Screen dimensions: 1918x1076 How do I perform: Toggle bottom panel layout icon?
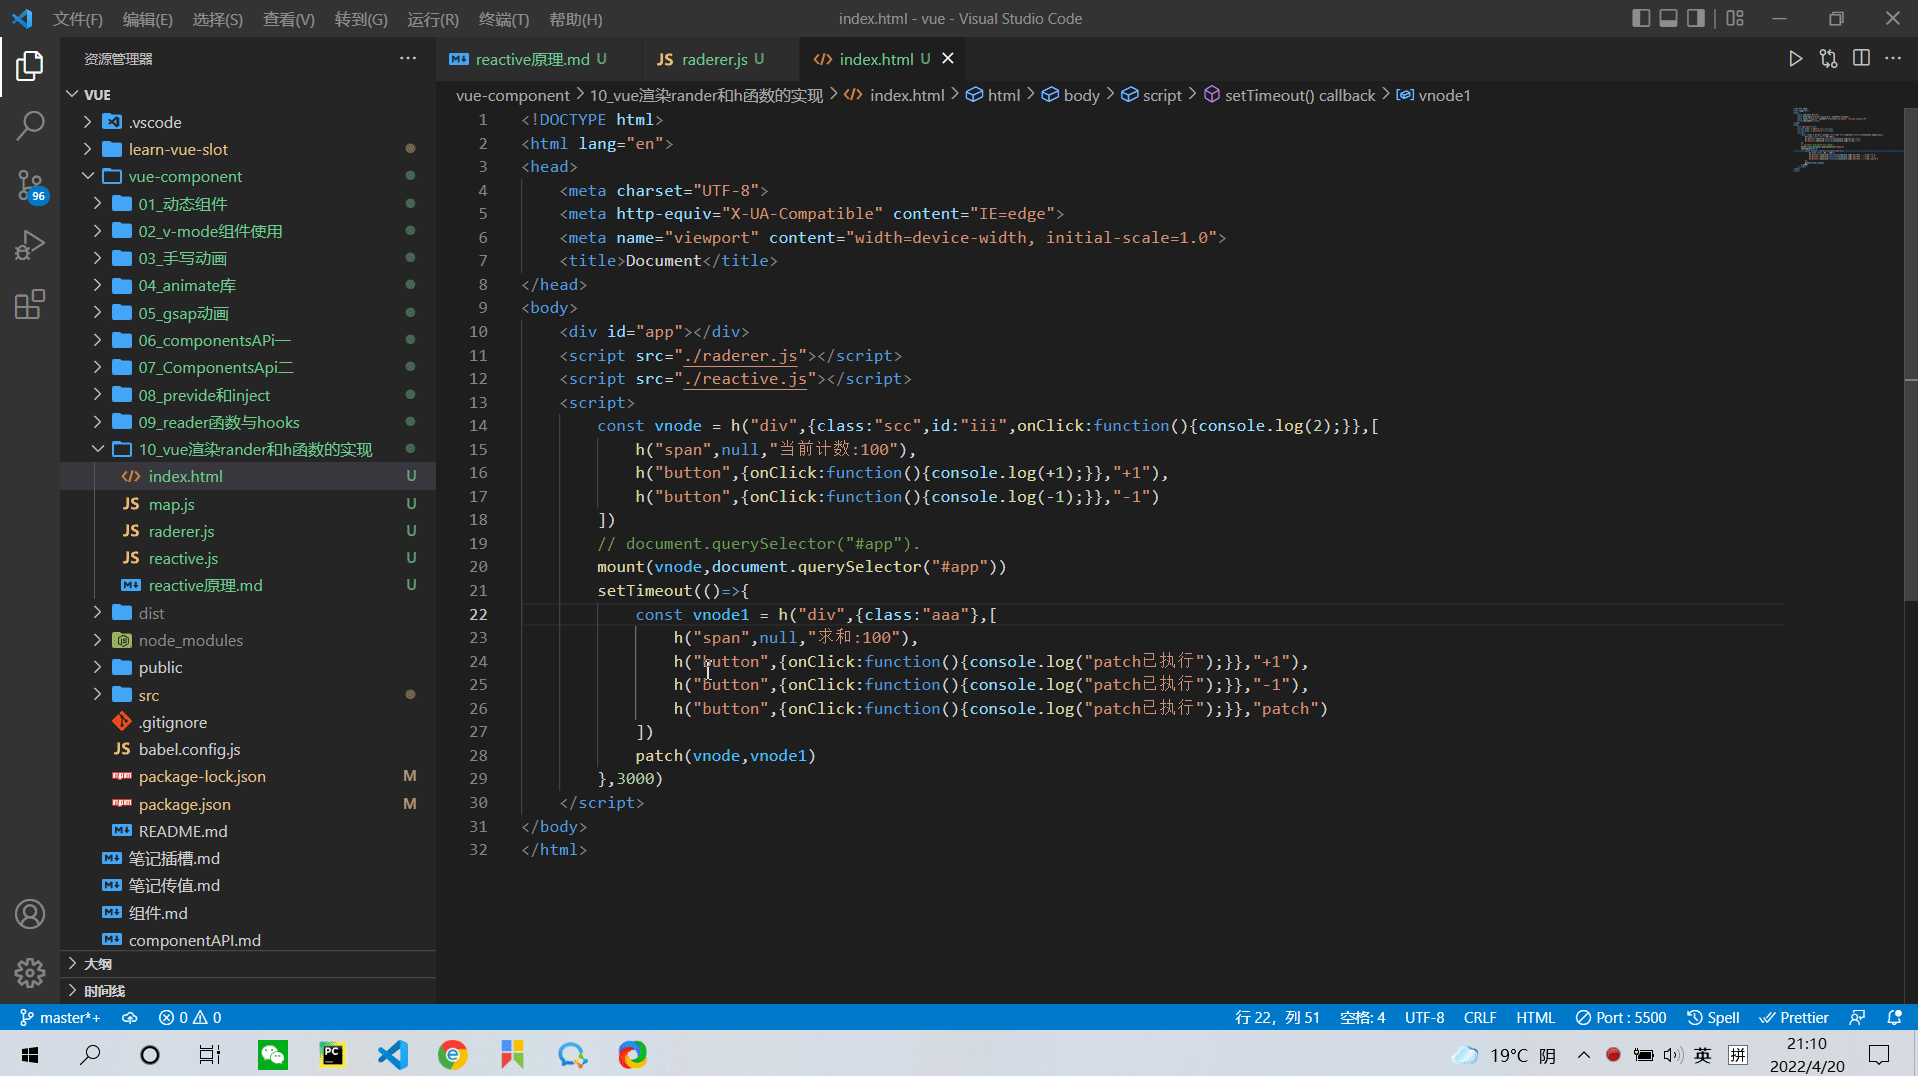pos(1668,18)
